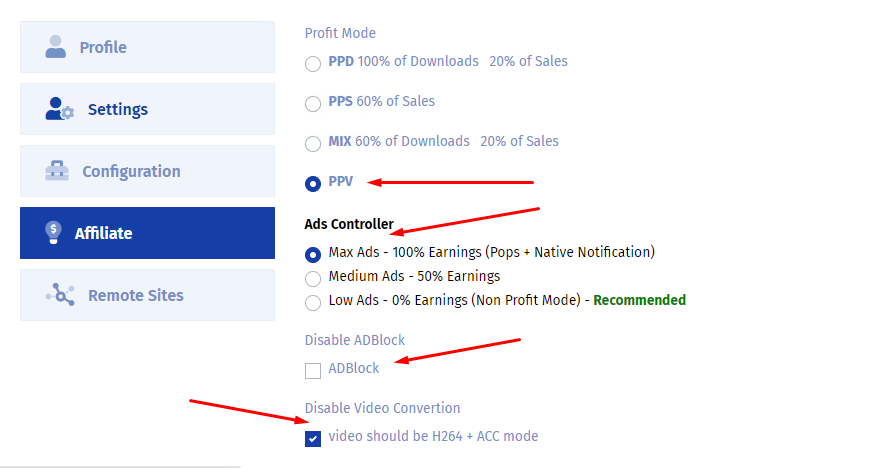
Task: Choose Low Ads Non Profit Mode
Action: coord(313,301)
